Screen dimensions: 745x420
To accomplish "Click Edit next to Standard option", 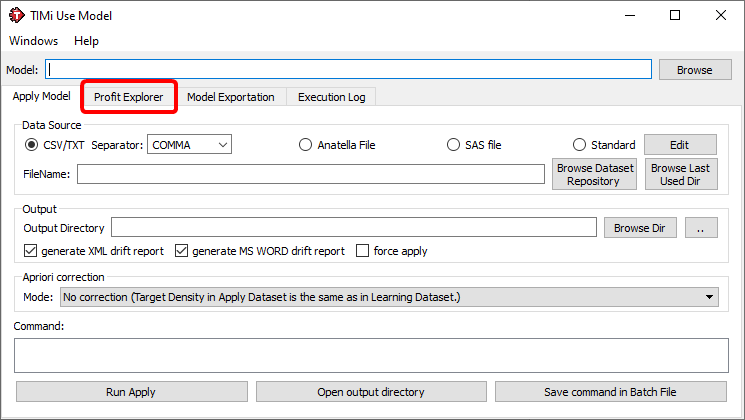I will coord(680,144).
